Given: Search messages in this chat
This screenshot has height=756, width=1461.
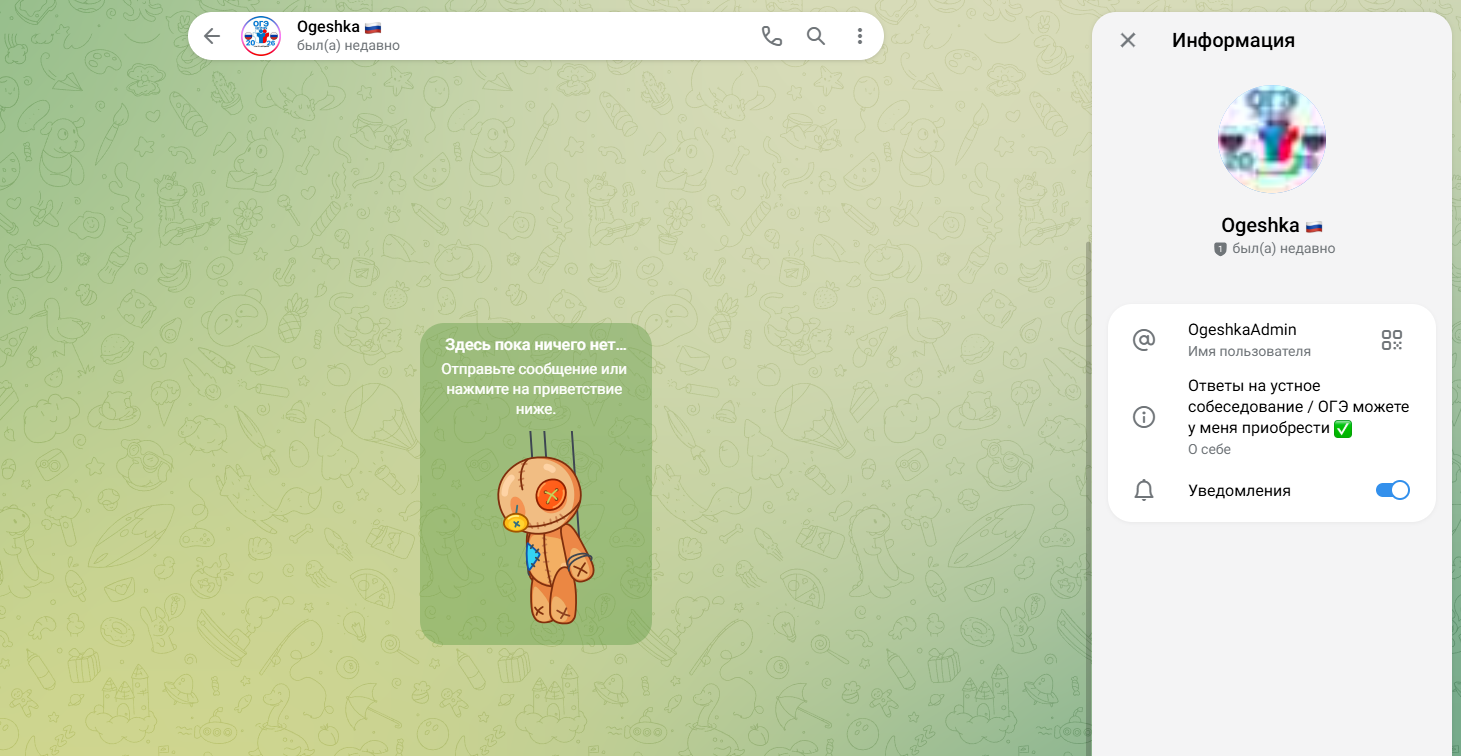Looking at the screenshot, I should pos(816,36).
